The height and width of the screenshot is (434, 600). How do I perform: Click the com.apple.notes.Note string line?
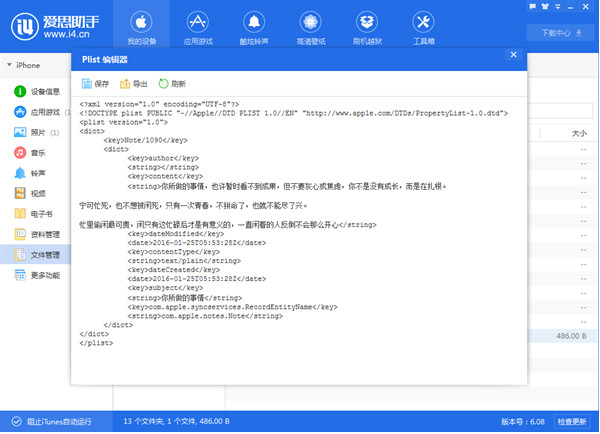[x=205, y=316]
